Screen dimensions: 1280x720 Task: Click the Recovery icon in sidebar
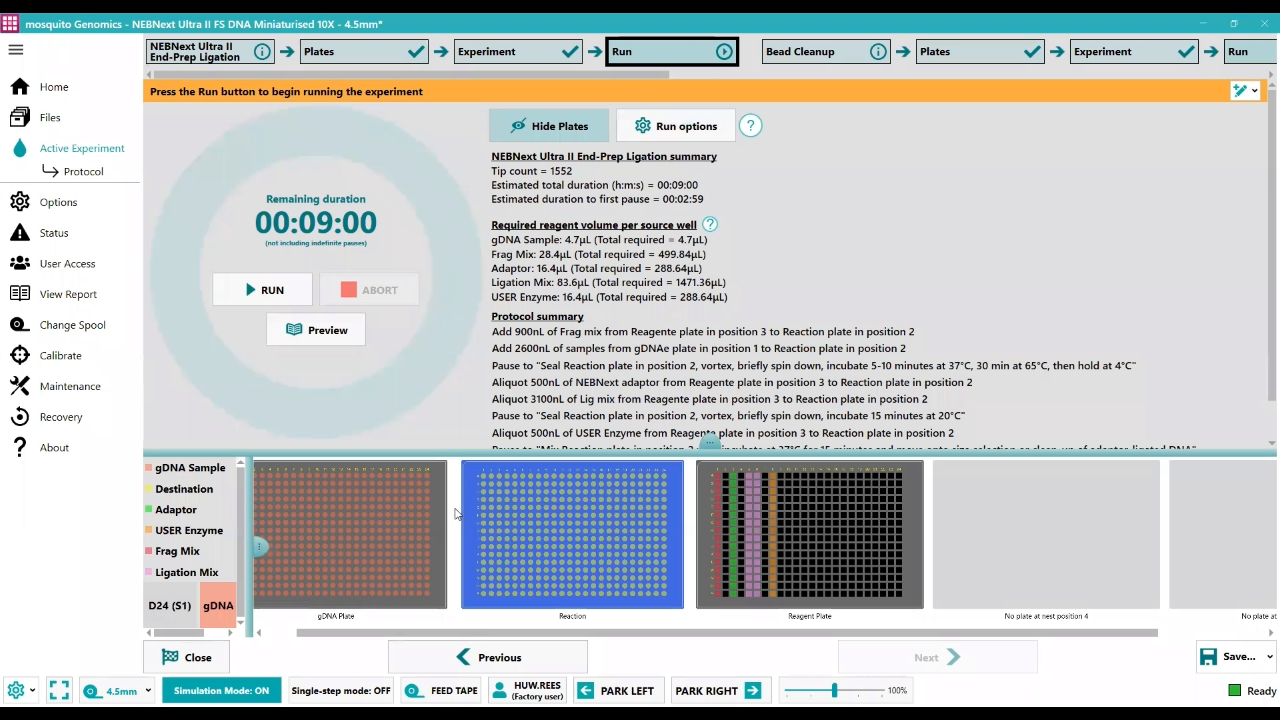tap(20, 417)
